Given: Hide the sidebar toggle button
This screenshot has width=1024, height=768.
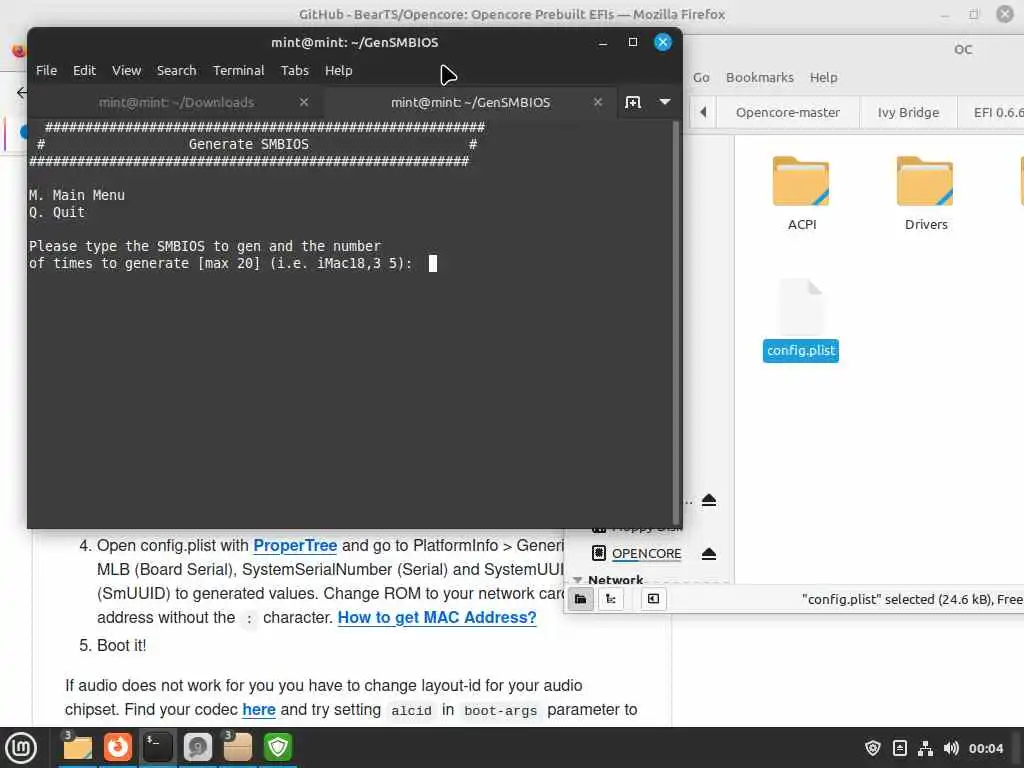Looking at the screenshot, I should pos(653,599).
